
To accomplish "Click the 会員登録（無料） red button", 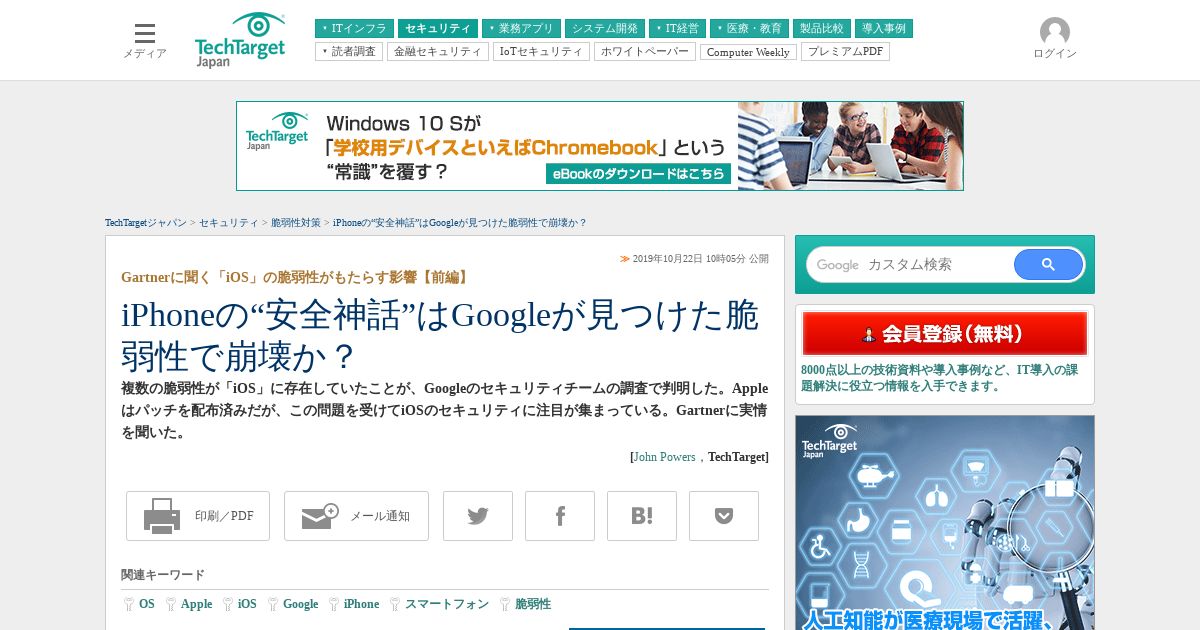I will [944, 334].
